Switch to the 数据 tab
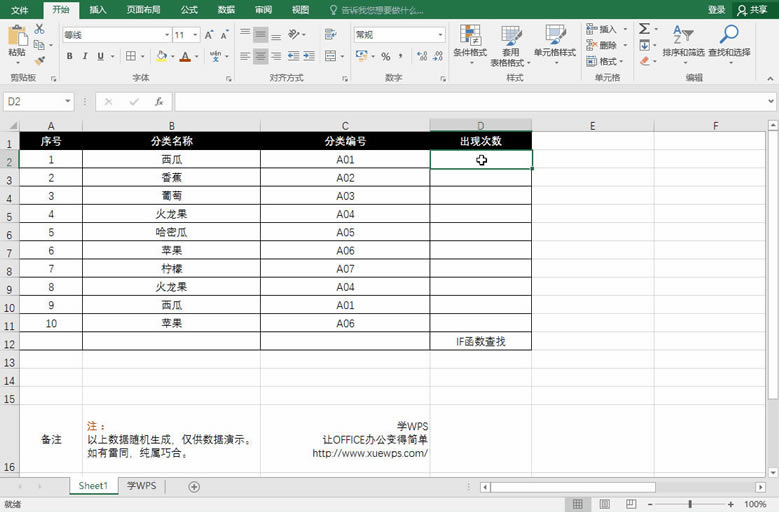 pyautogui.click(x=226, y=10)
